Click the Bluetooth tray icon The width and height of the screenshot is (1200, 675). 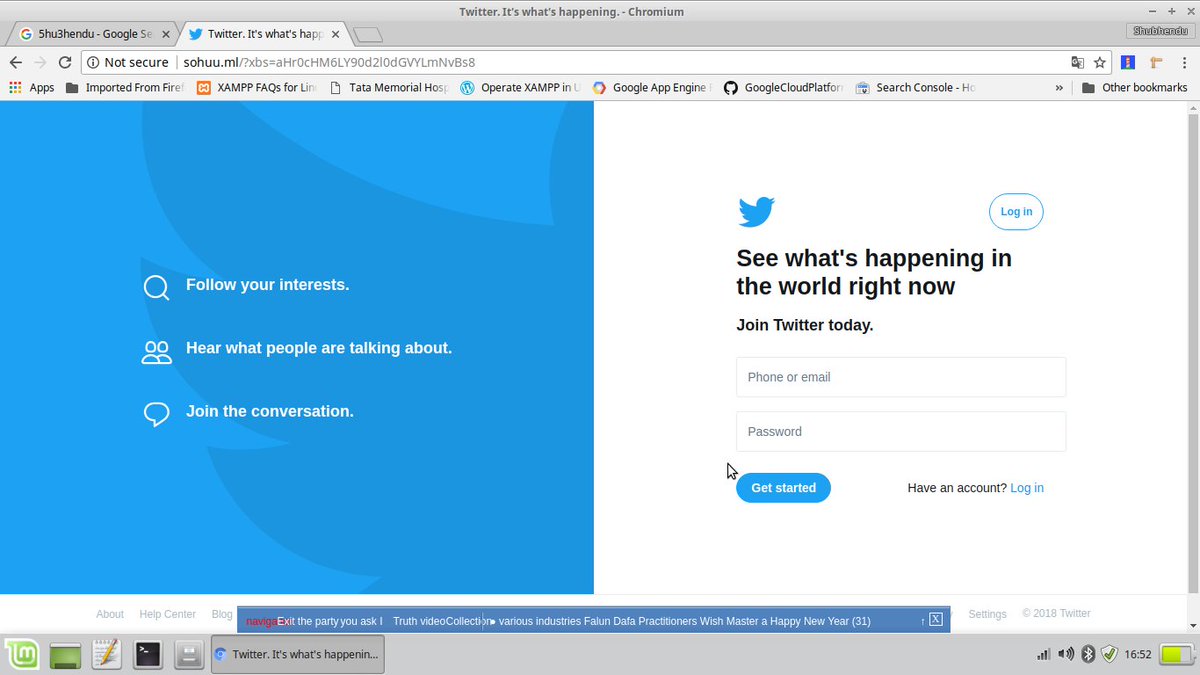(1089, 654)
